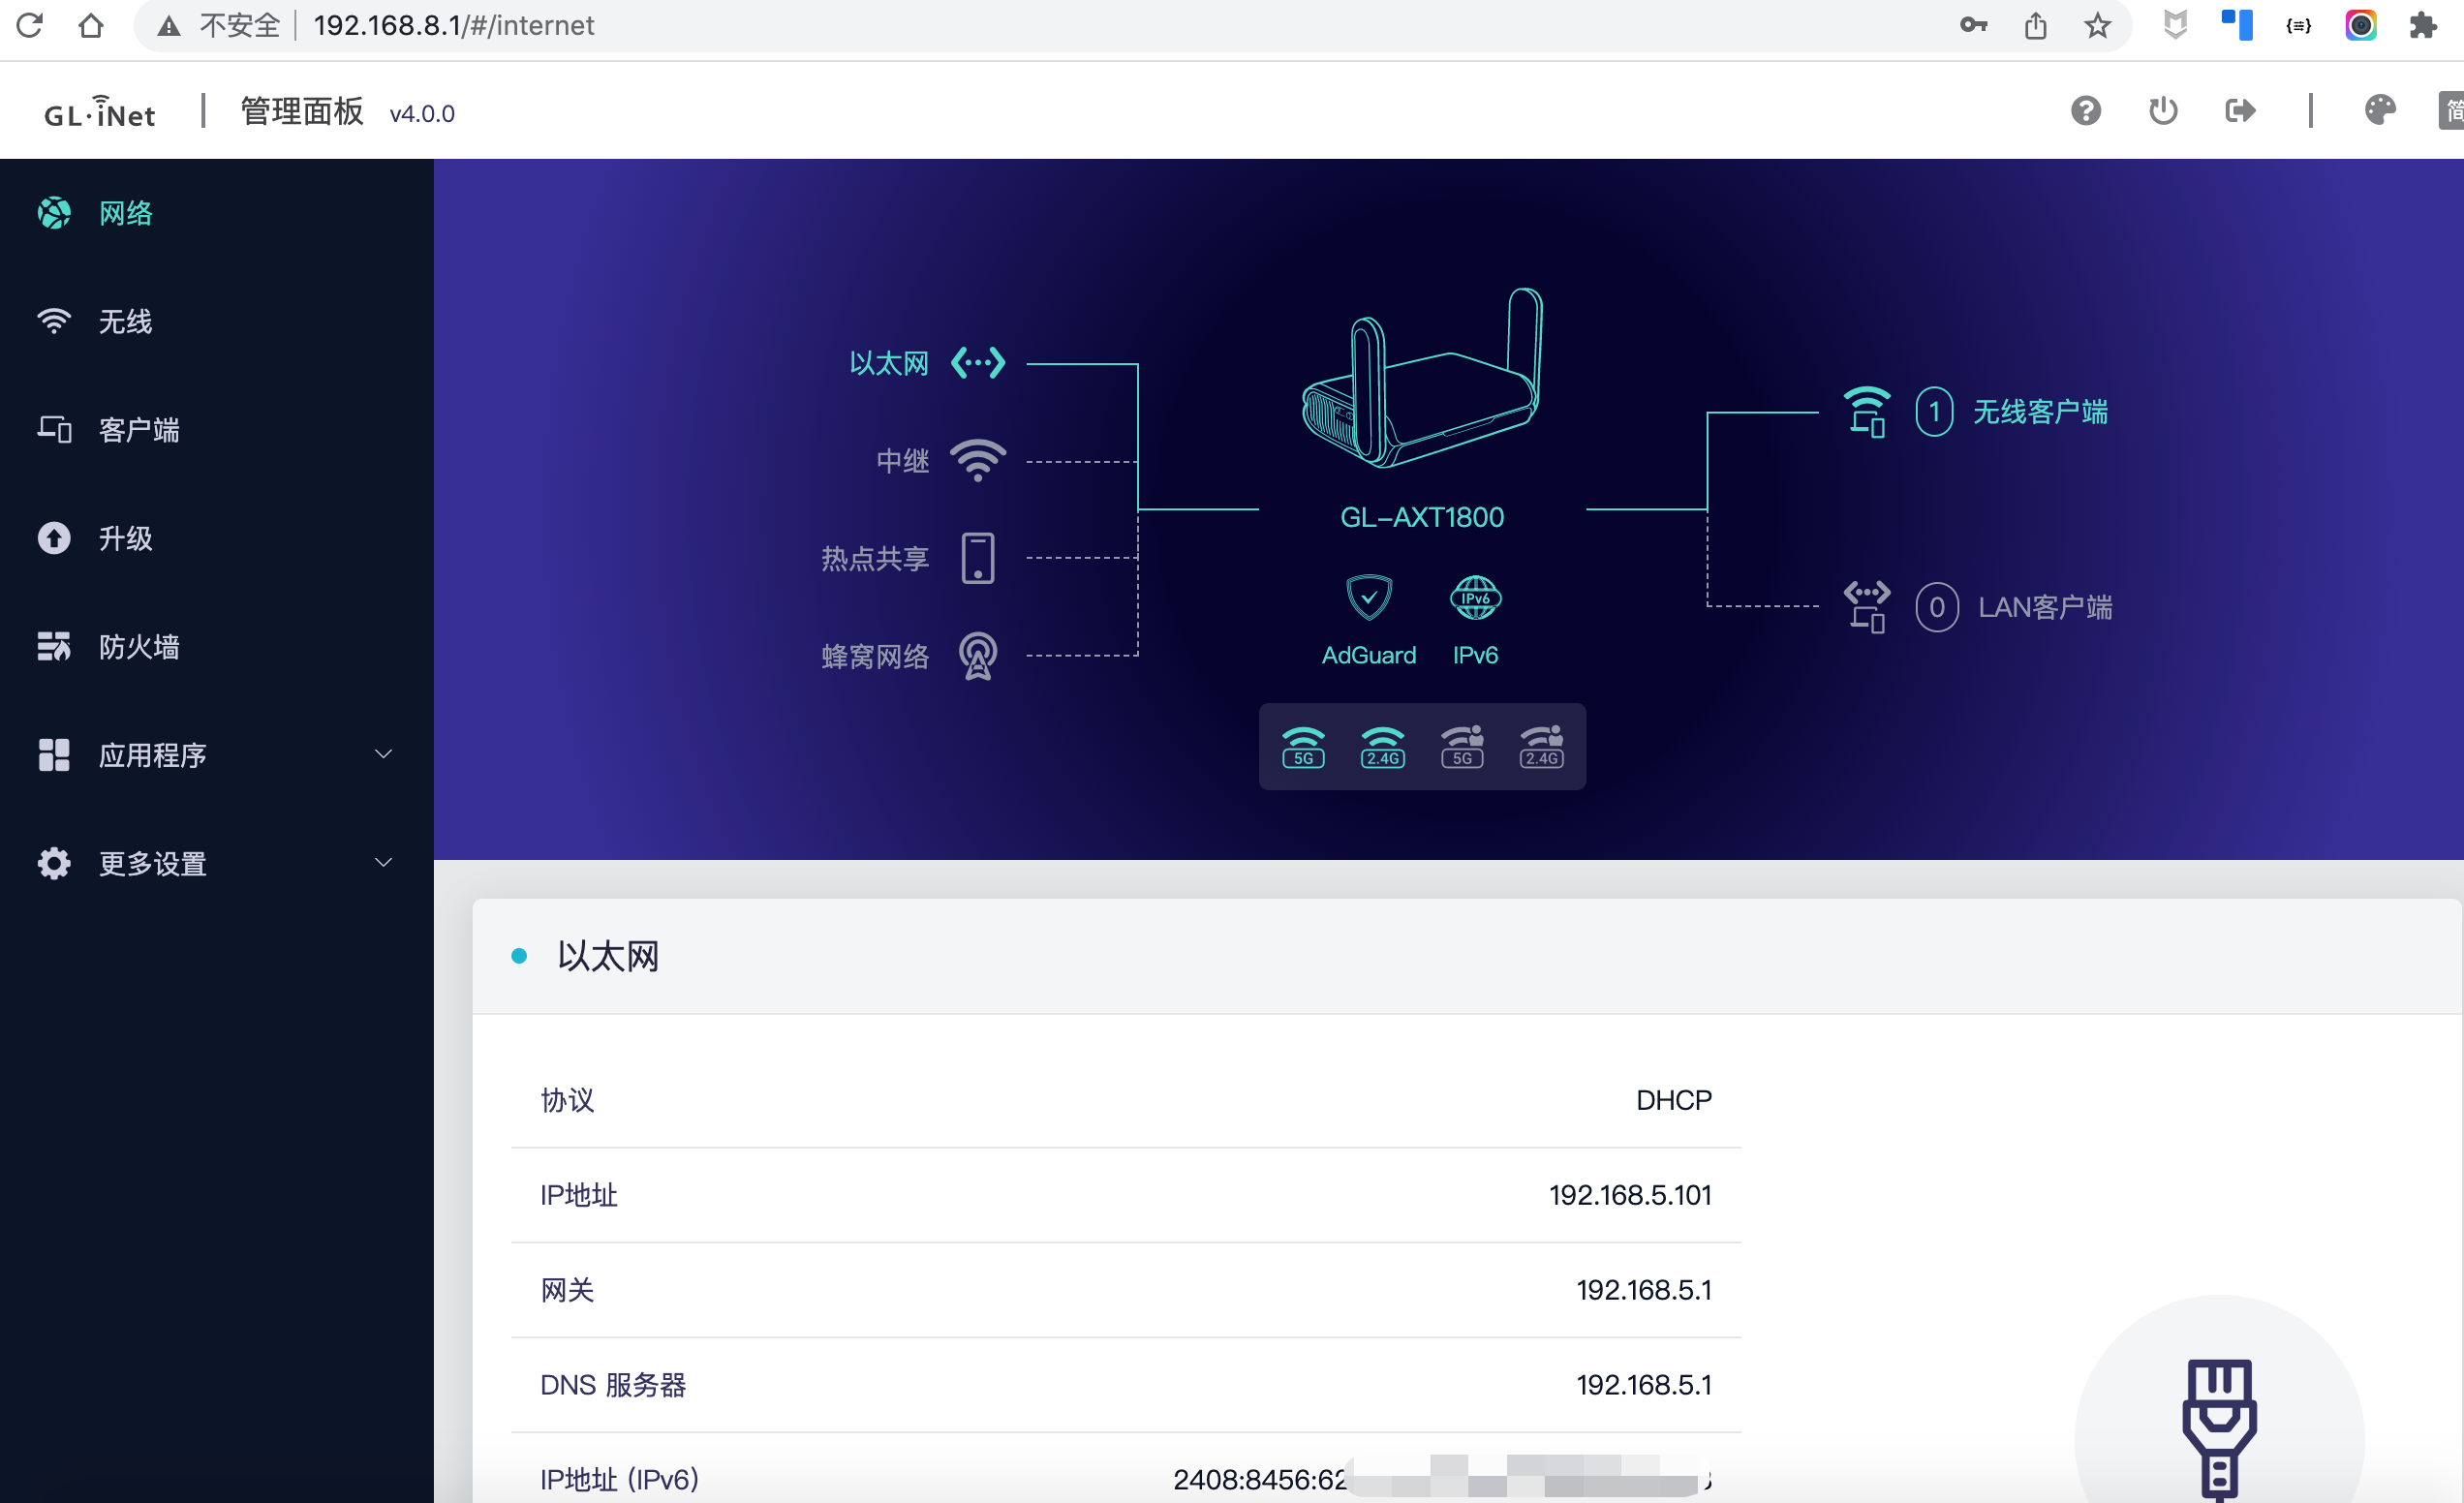Screen dimensions: 2464x1503
Task: Click the colorful circle extension icon
Action: 2360,25
